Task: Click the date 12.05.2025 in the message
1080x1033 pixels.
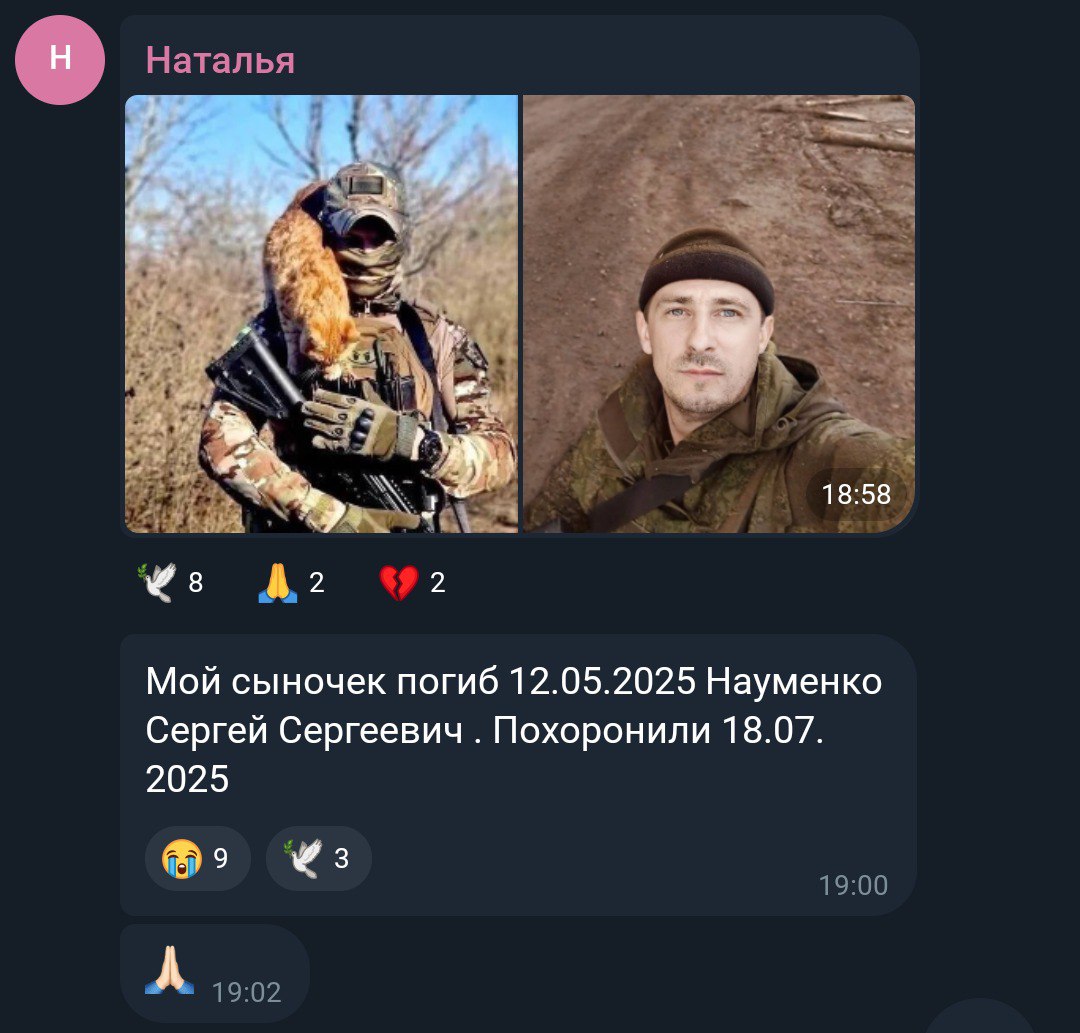Action: click(x=603, y=682)
